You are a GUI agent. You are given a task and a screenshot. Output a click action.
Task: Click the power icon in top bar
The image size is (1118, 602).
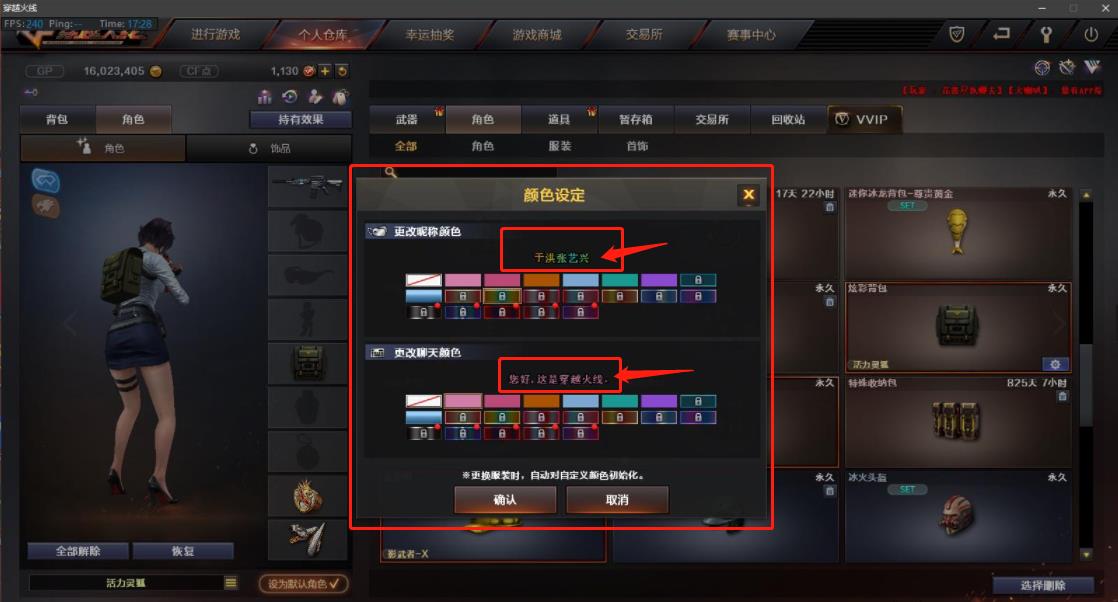[x=1090, y=34]
